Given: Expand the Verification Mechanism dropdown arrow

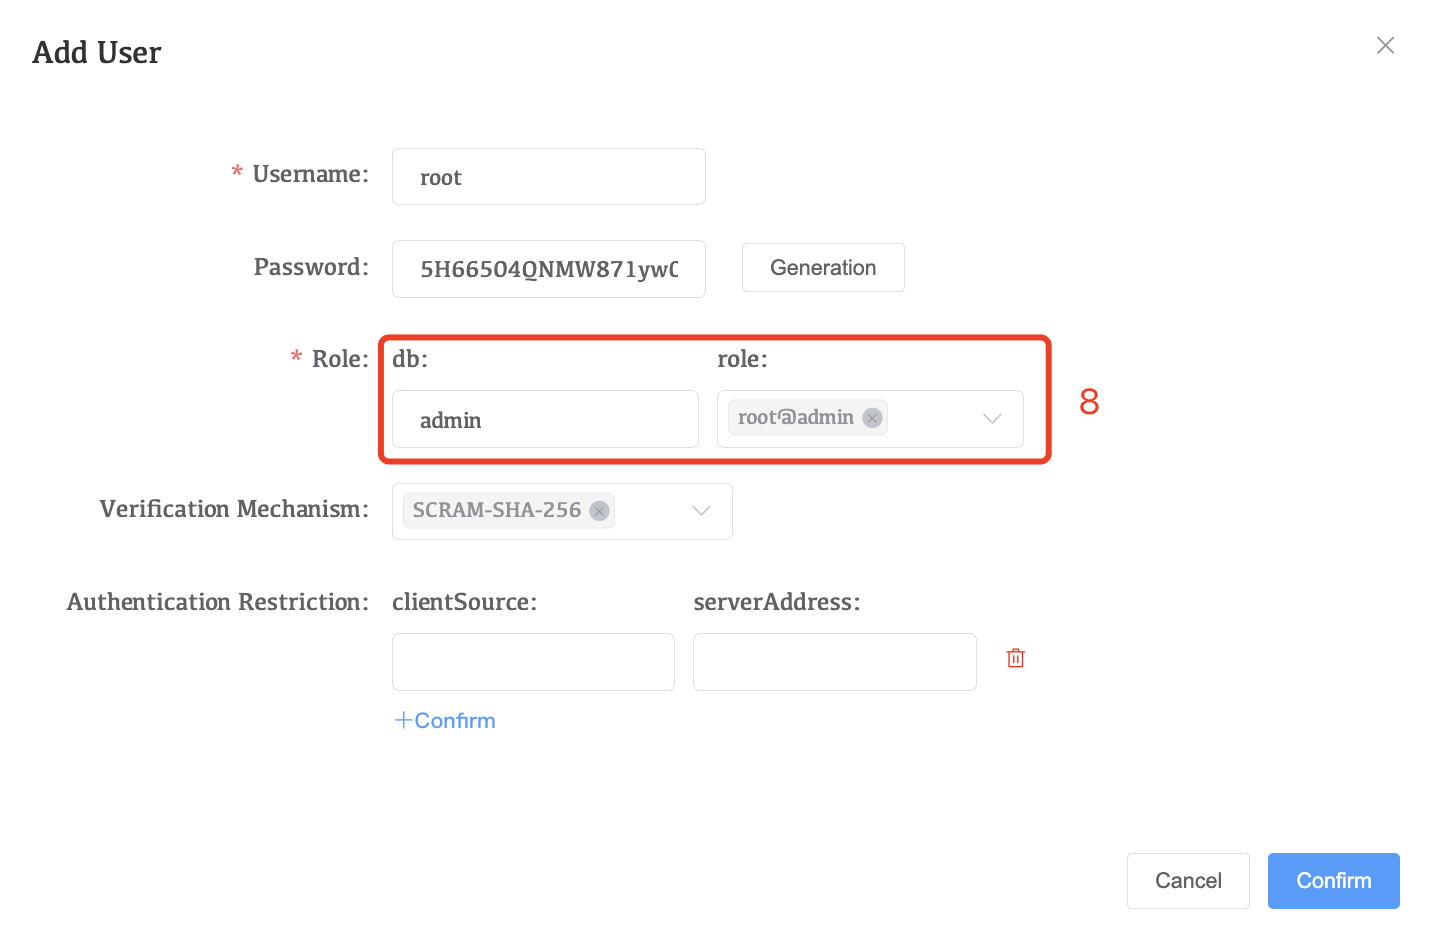Looking at the screenshot, I should pyautogui.click(x=701, y=511).
